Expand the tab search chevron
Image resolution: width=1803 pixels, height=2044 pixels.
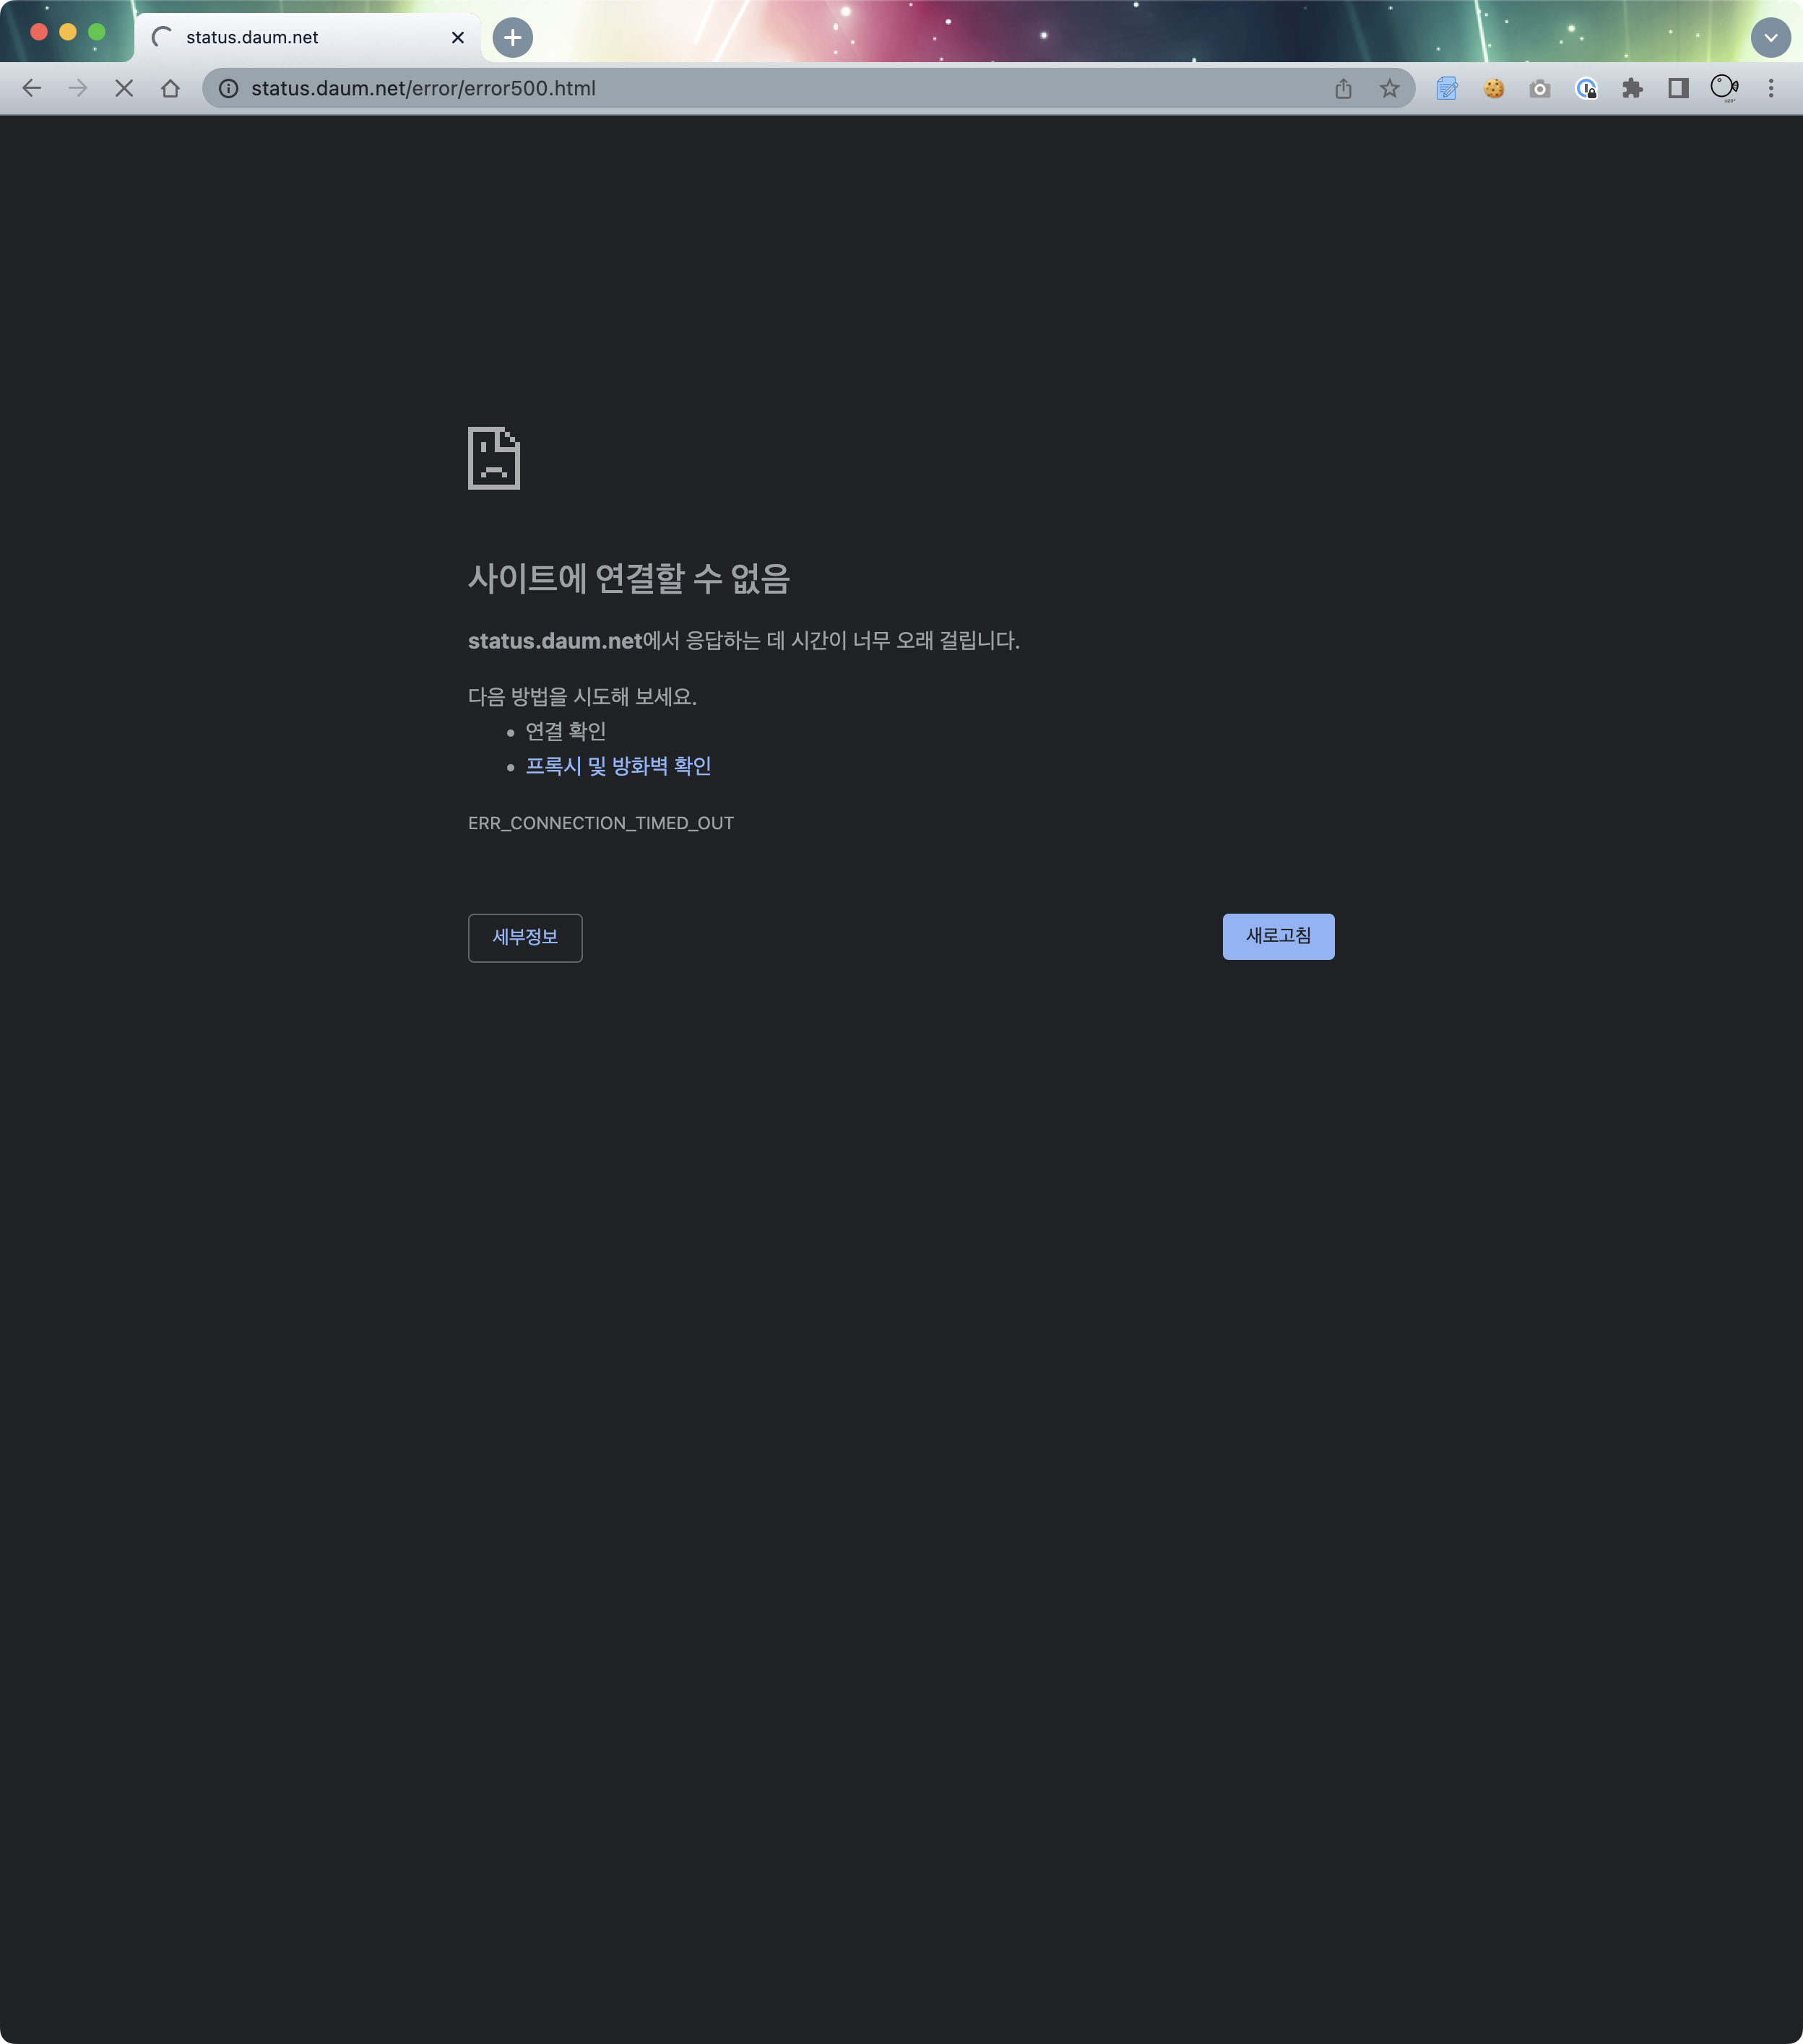click(1770, 38)
